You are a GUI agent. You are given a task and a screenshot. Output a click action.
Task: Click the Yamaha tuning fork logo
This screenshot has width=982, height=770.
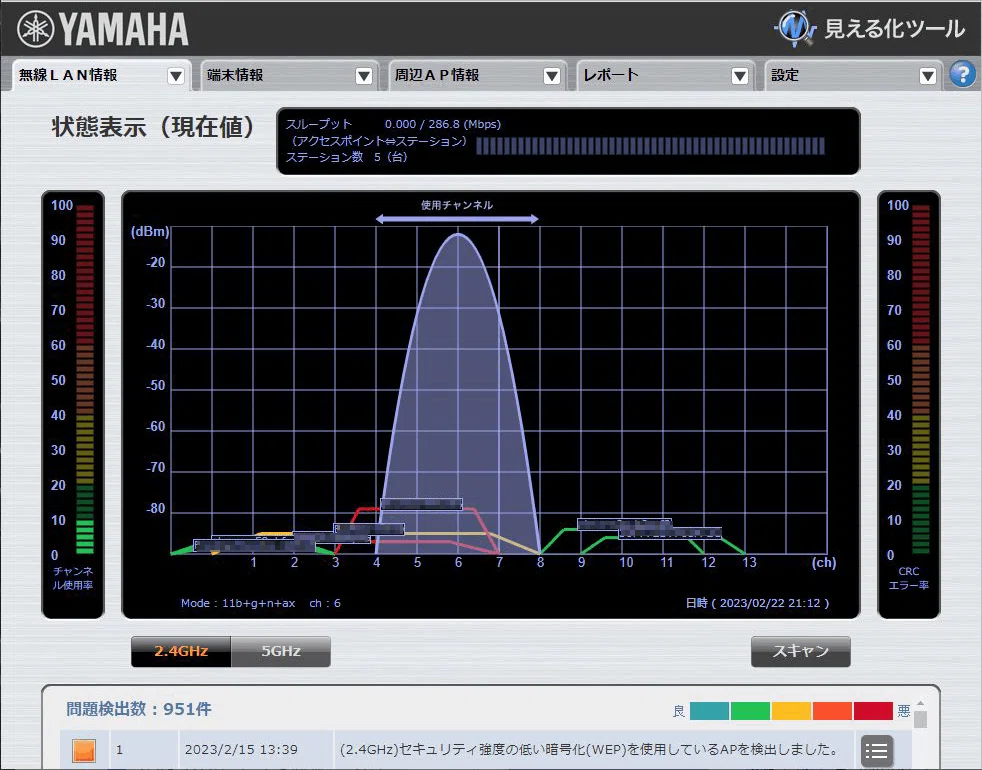coord(36,29)
